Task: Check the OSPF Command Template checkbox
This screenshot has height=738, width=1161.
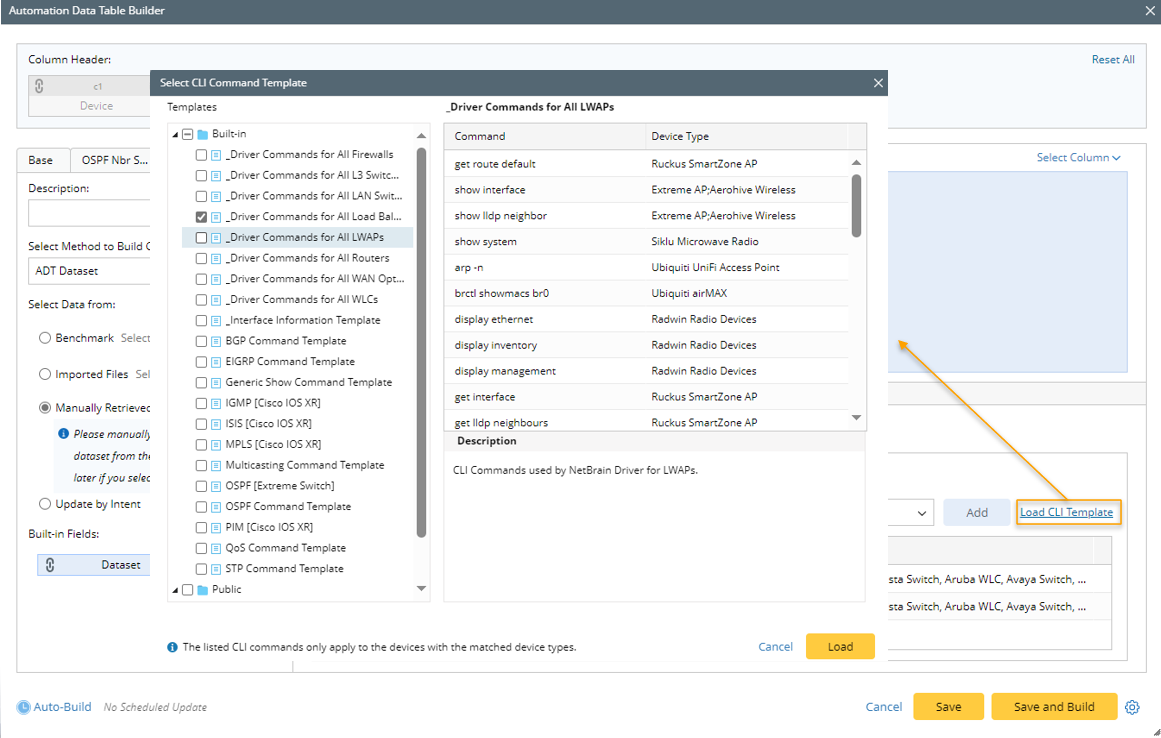Action: coord(202,507)
